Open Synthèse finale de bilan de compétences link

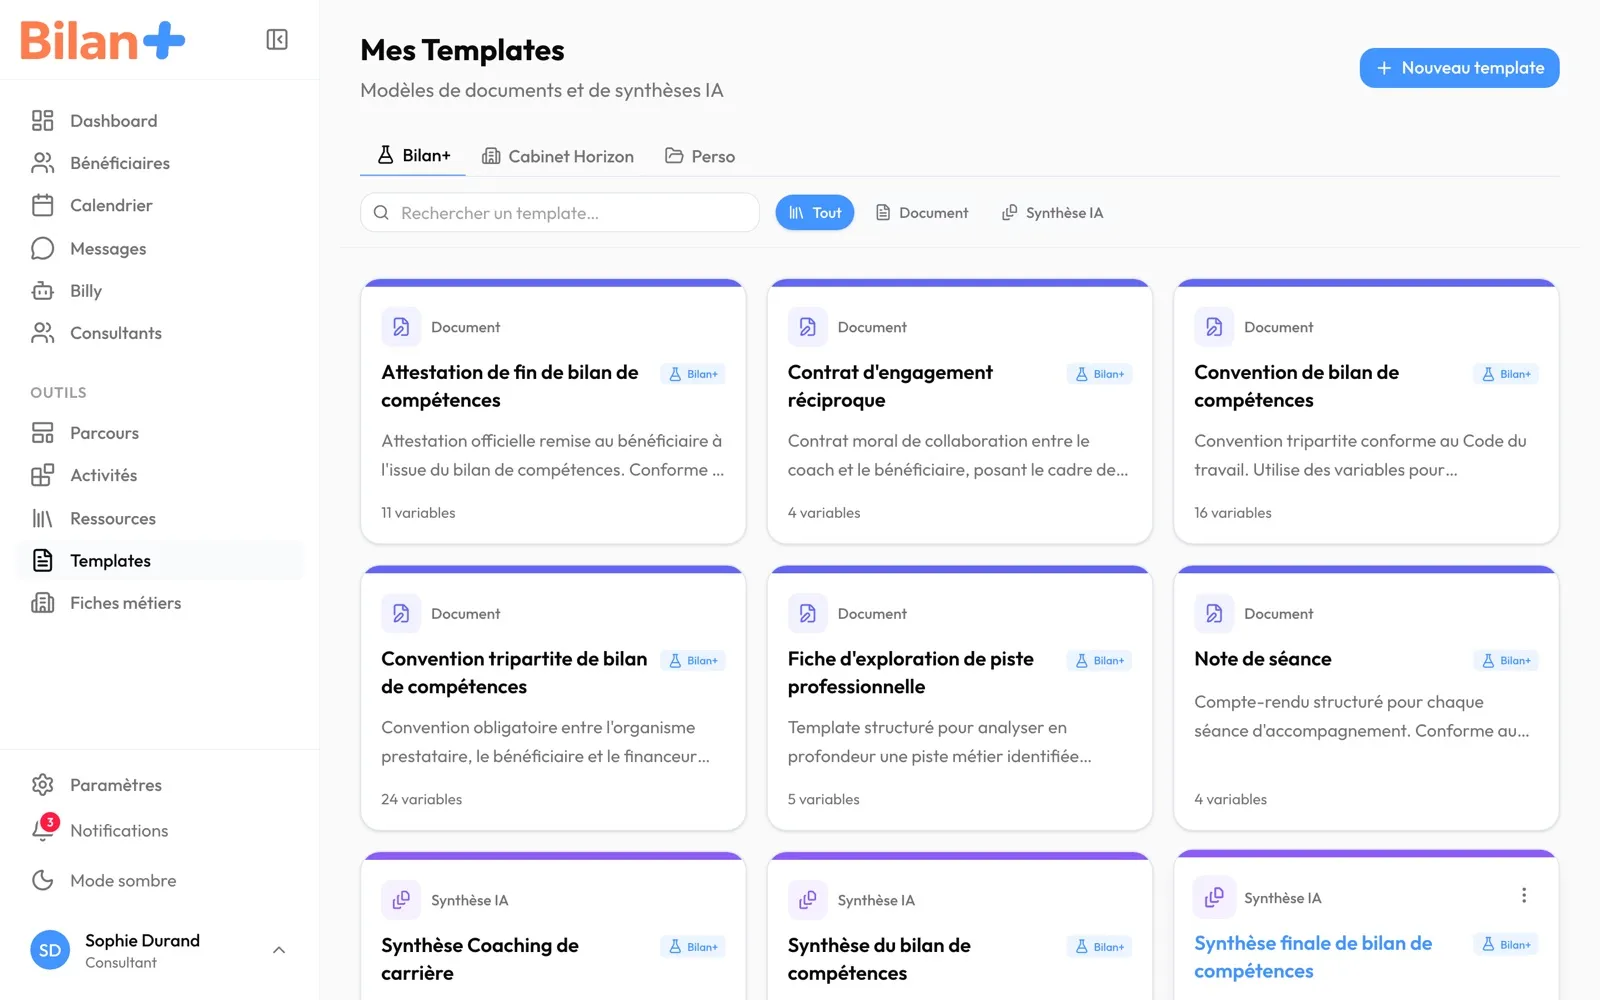(x=1313, y=957)
